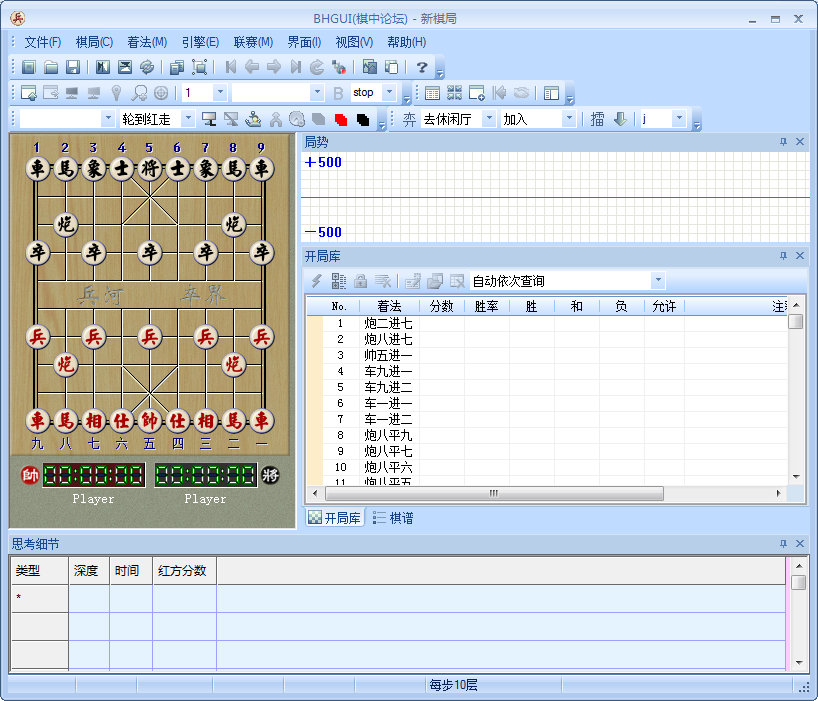Select move row 车九进二

click(x=547, y=387)
